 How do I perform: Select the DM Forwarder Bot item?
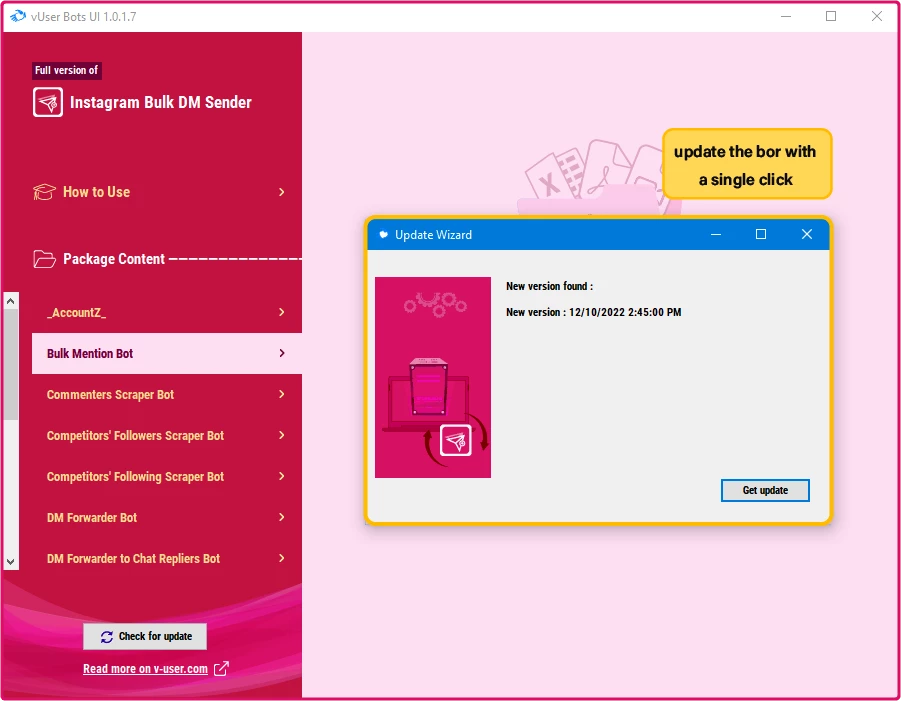(x=167, y=518)
